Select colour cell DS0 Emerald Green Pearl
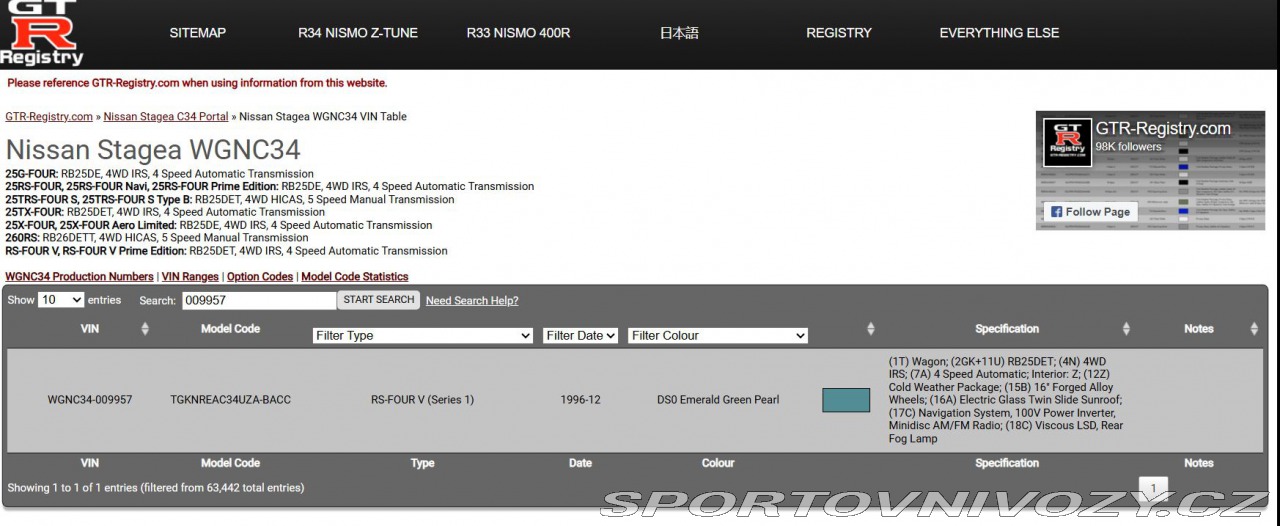 [718, 400]
